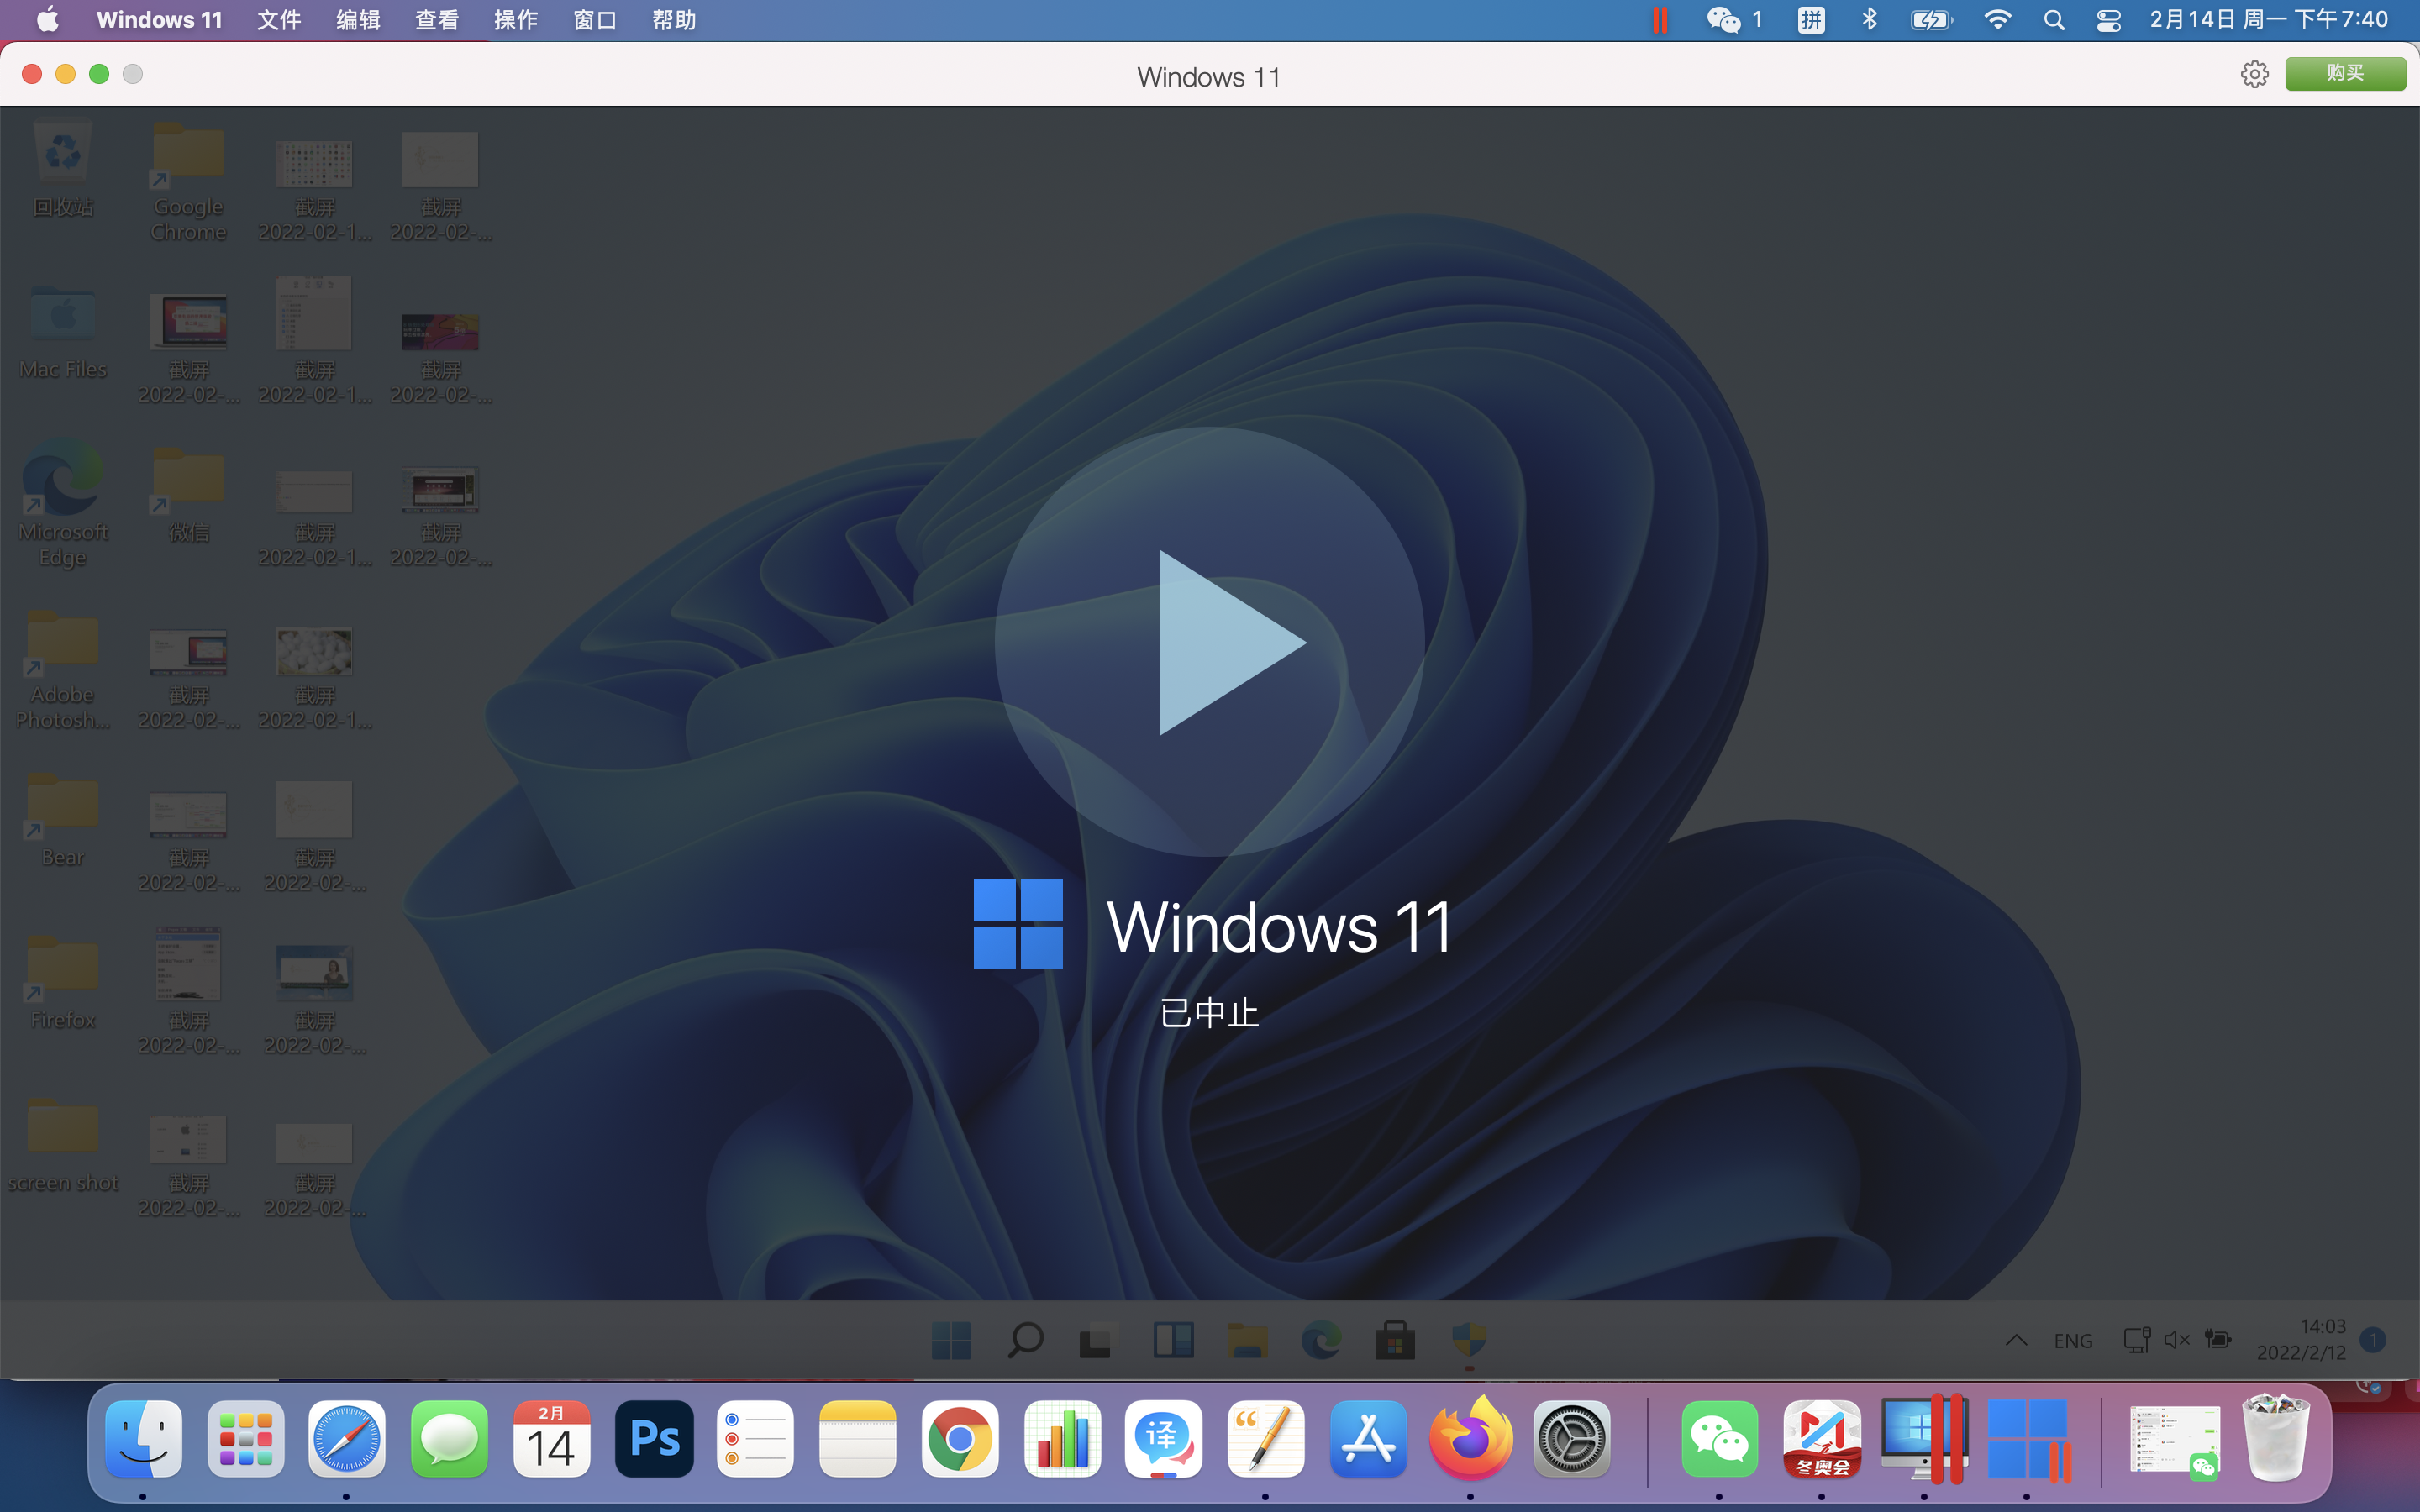Open Trash from the Dock
Screen dimensions: 2420x1512
click(x=2277, y=1439)
